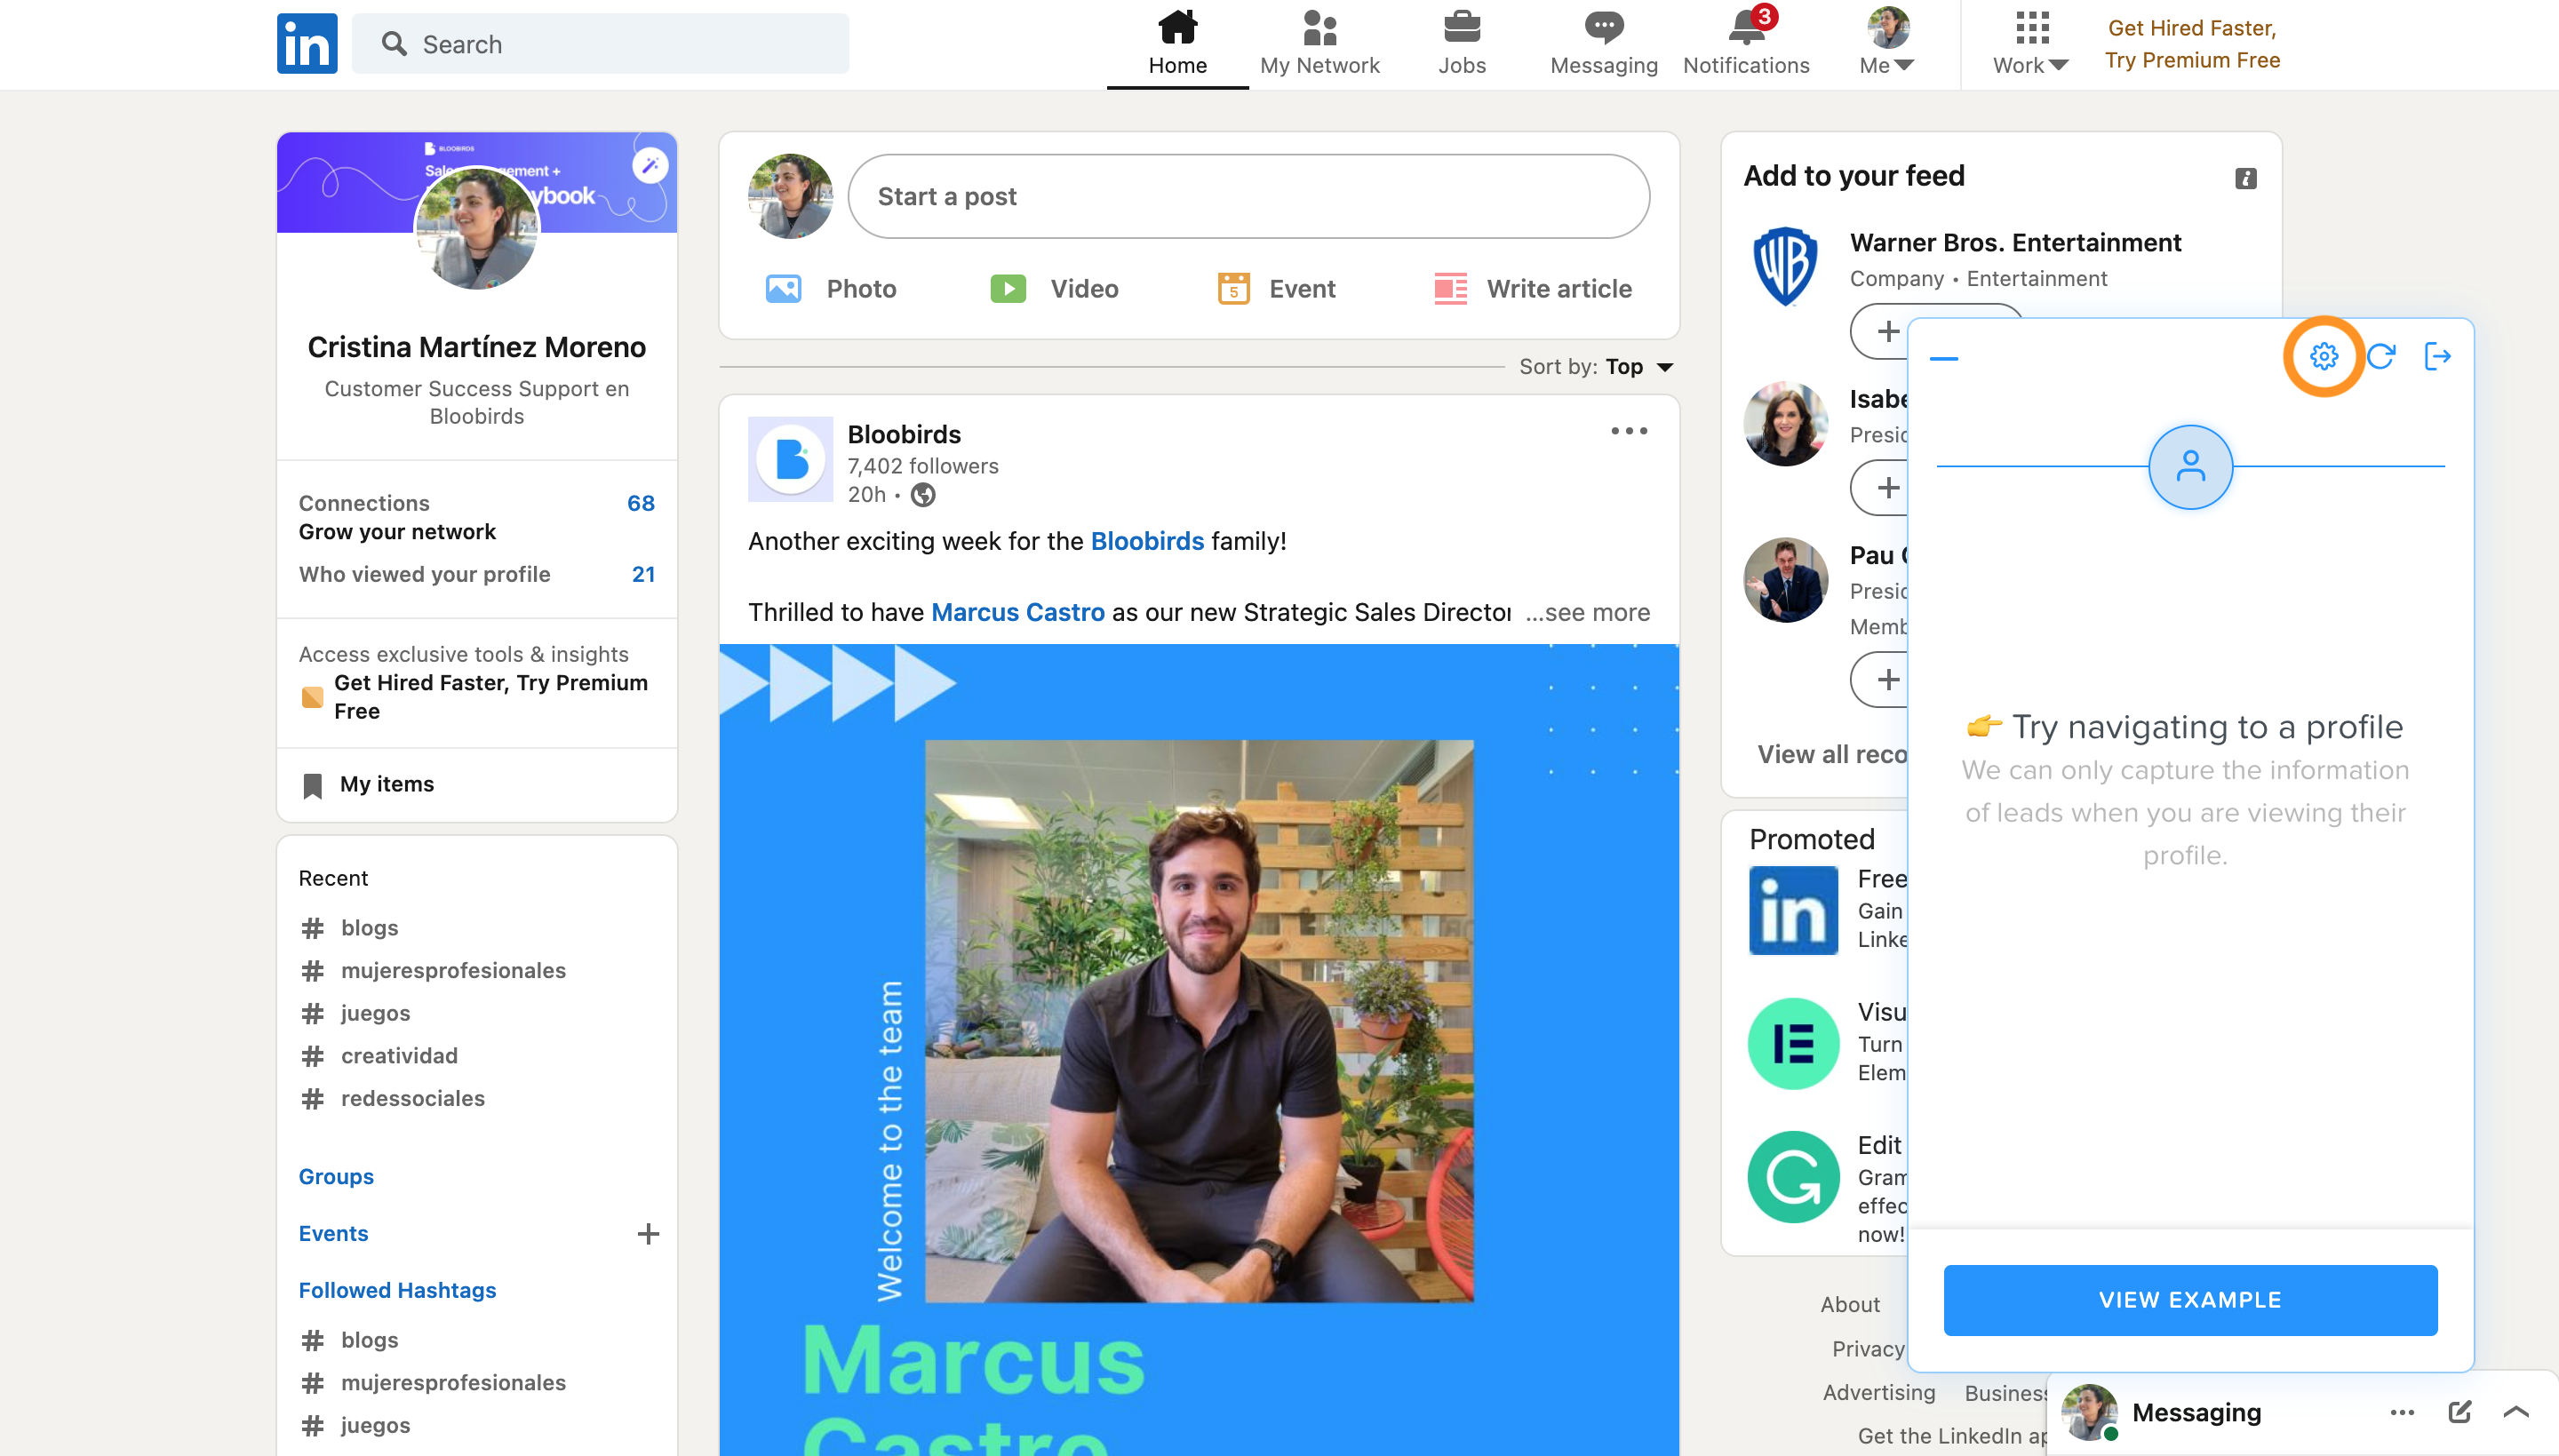Click profile avatar beside Start a post
This screenshot has height=1456, width=2559.
point(790,196)
